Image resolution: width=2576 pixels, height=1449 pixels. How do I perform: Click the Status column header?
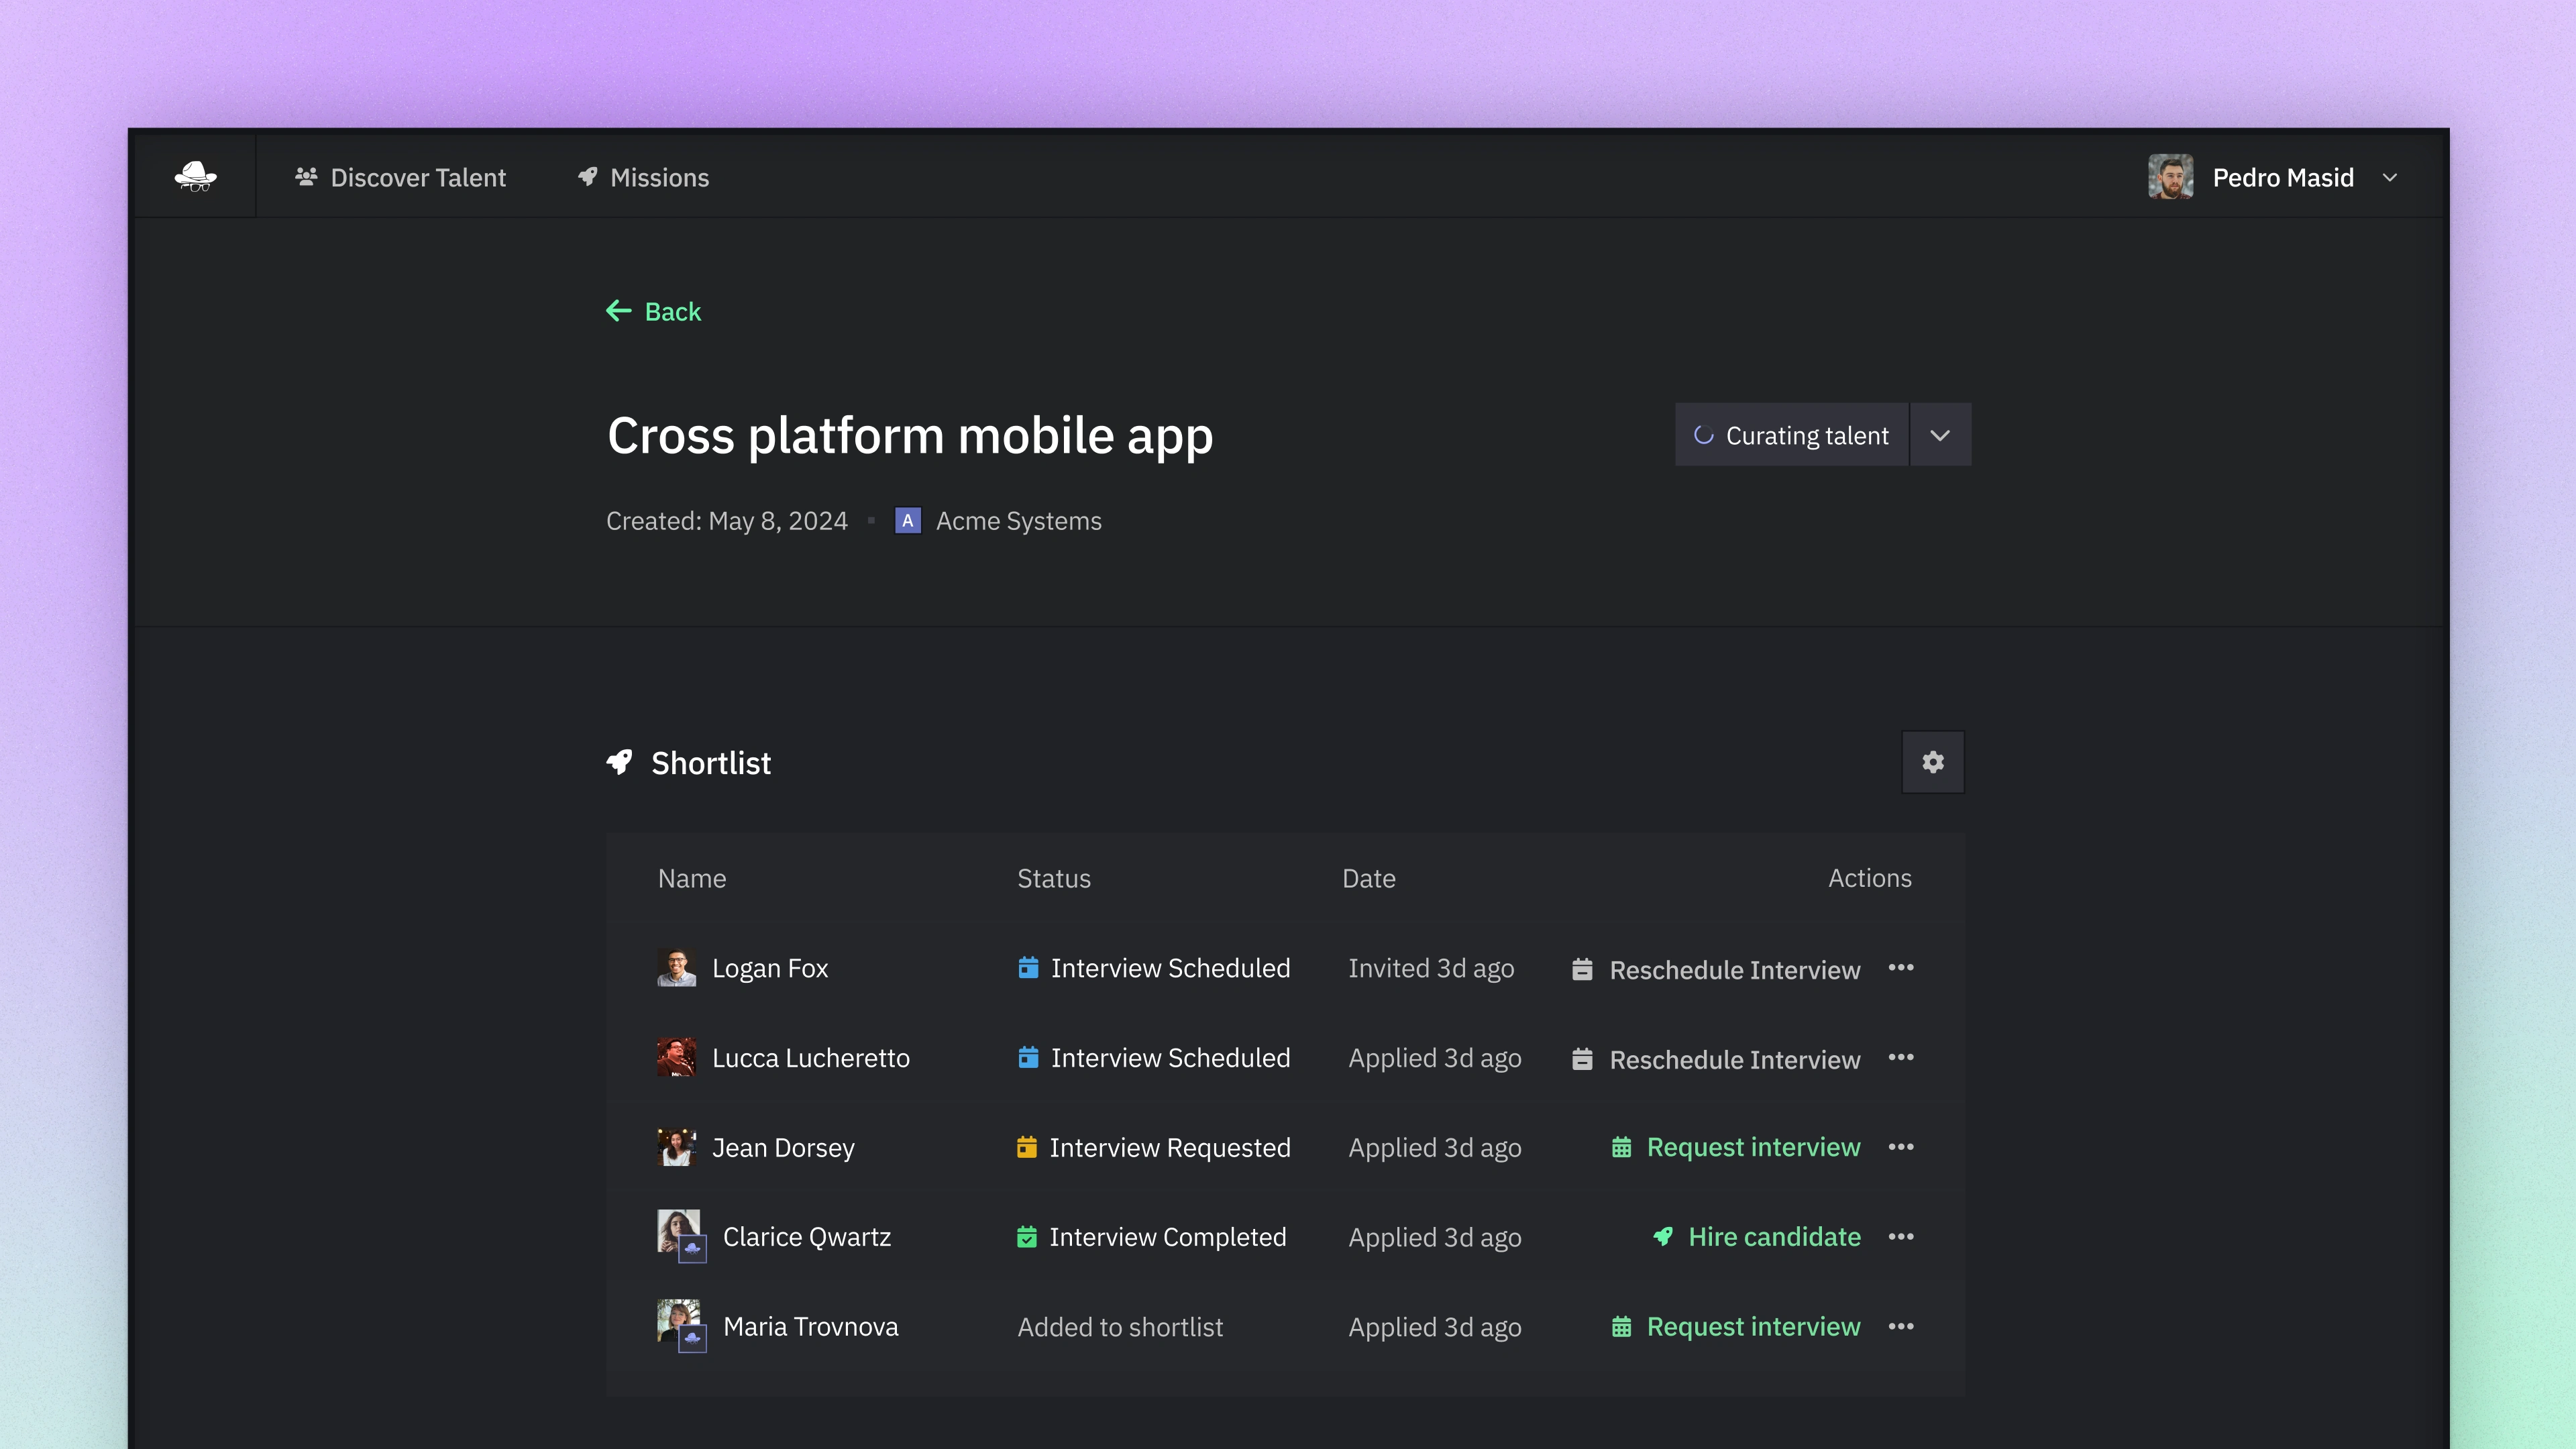click(x=1054, y=878)
